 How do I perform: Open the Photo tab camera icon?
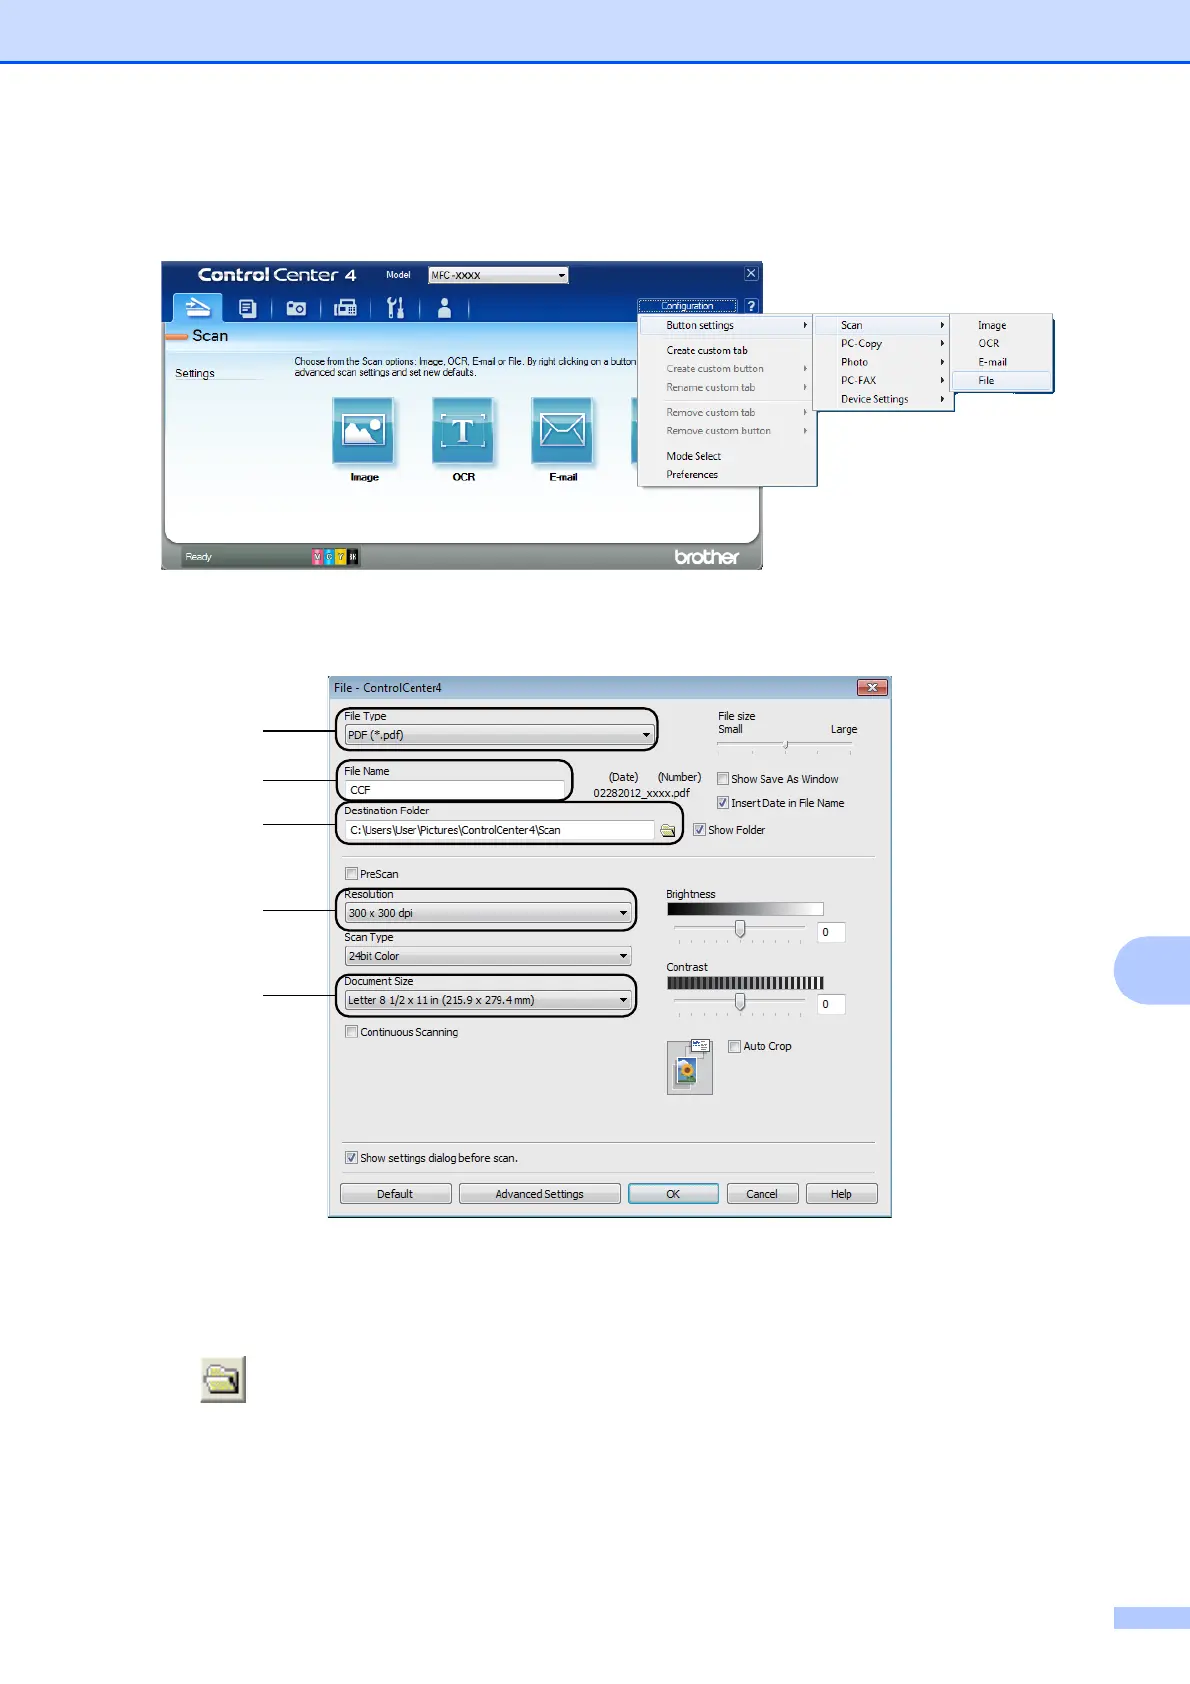[x=296, y=309]
